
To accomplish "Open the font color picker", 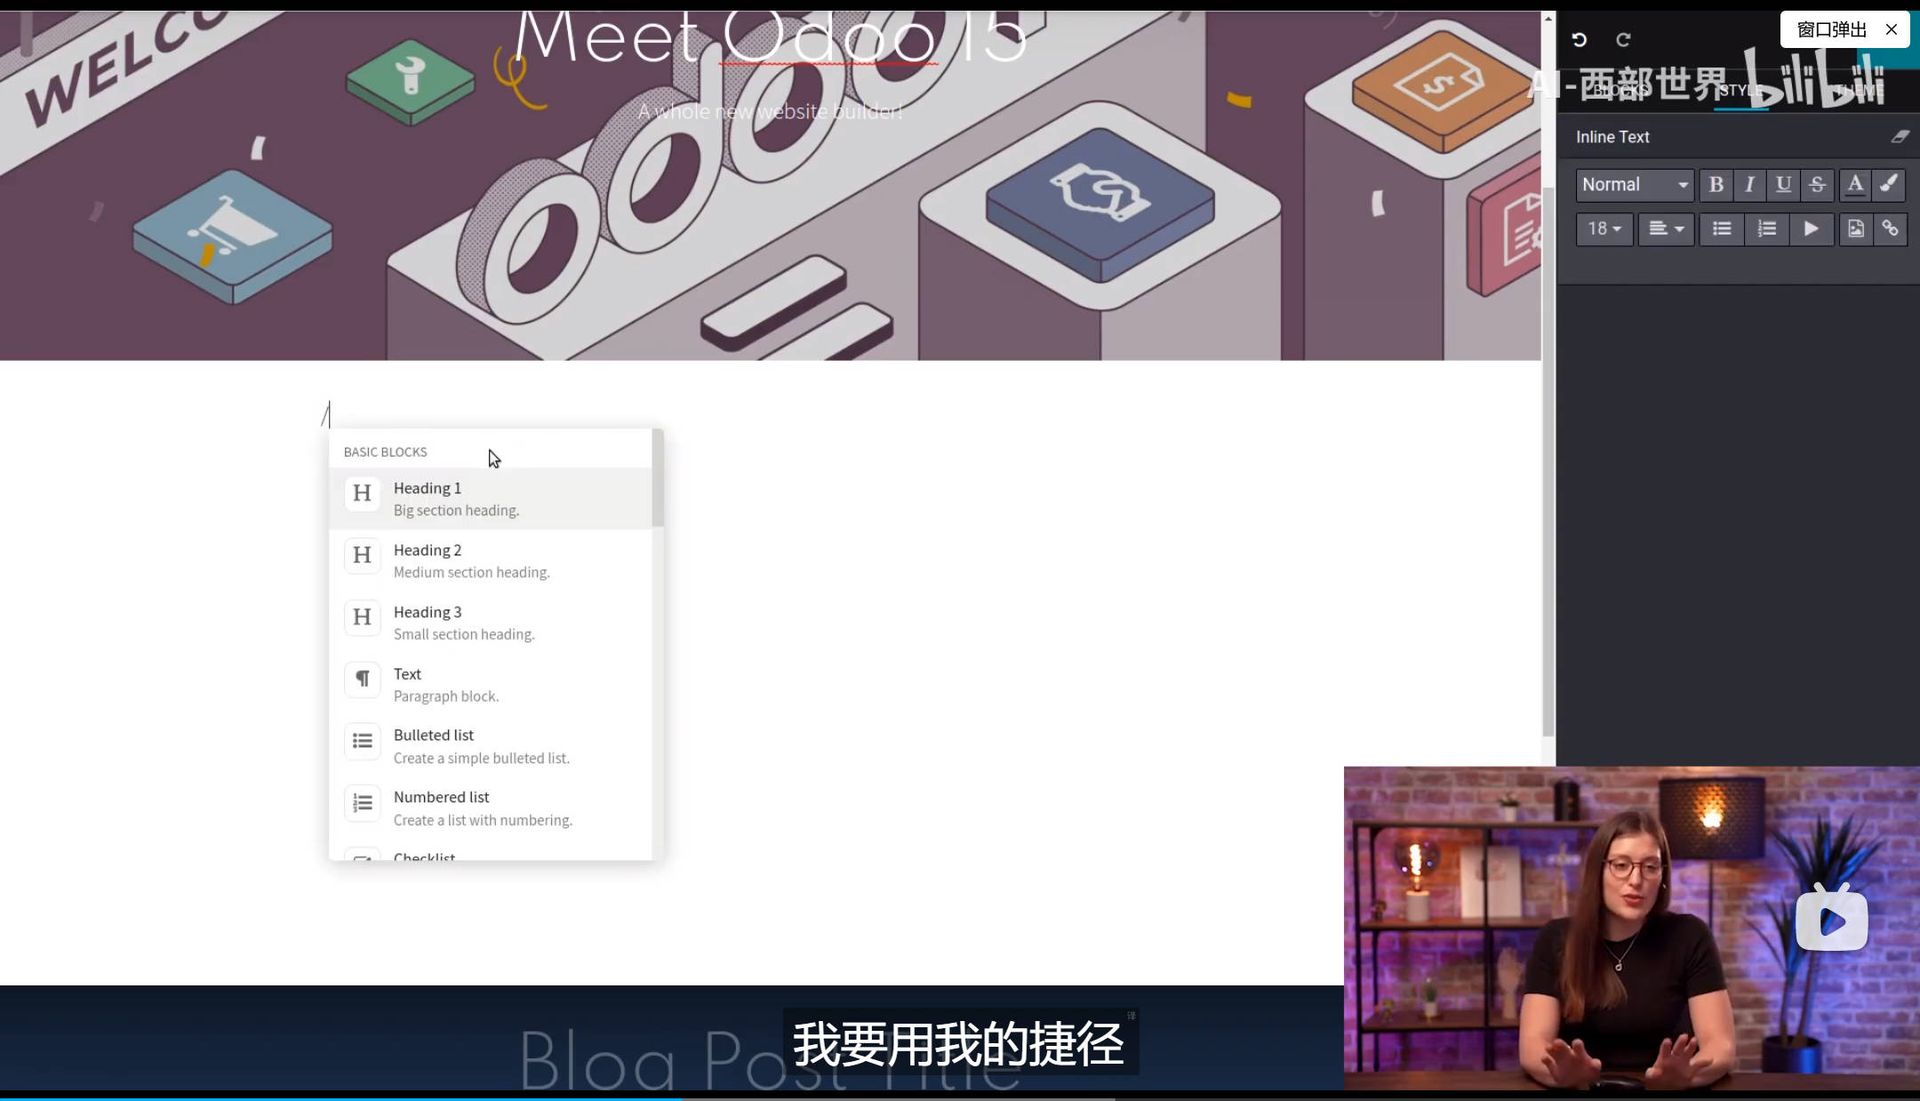I will tap(1855, 184).
